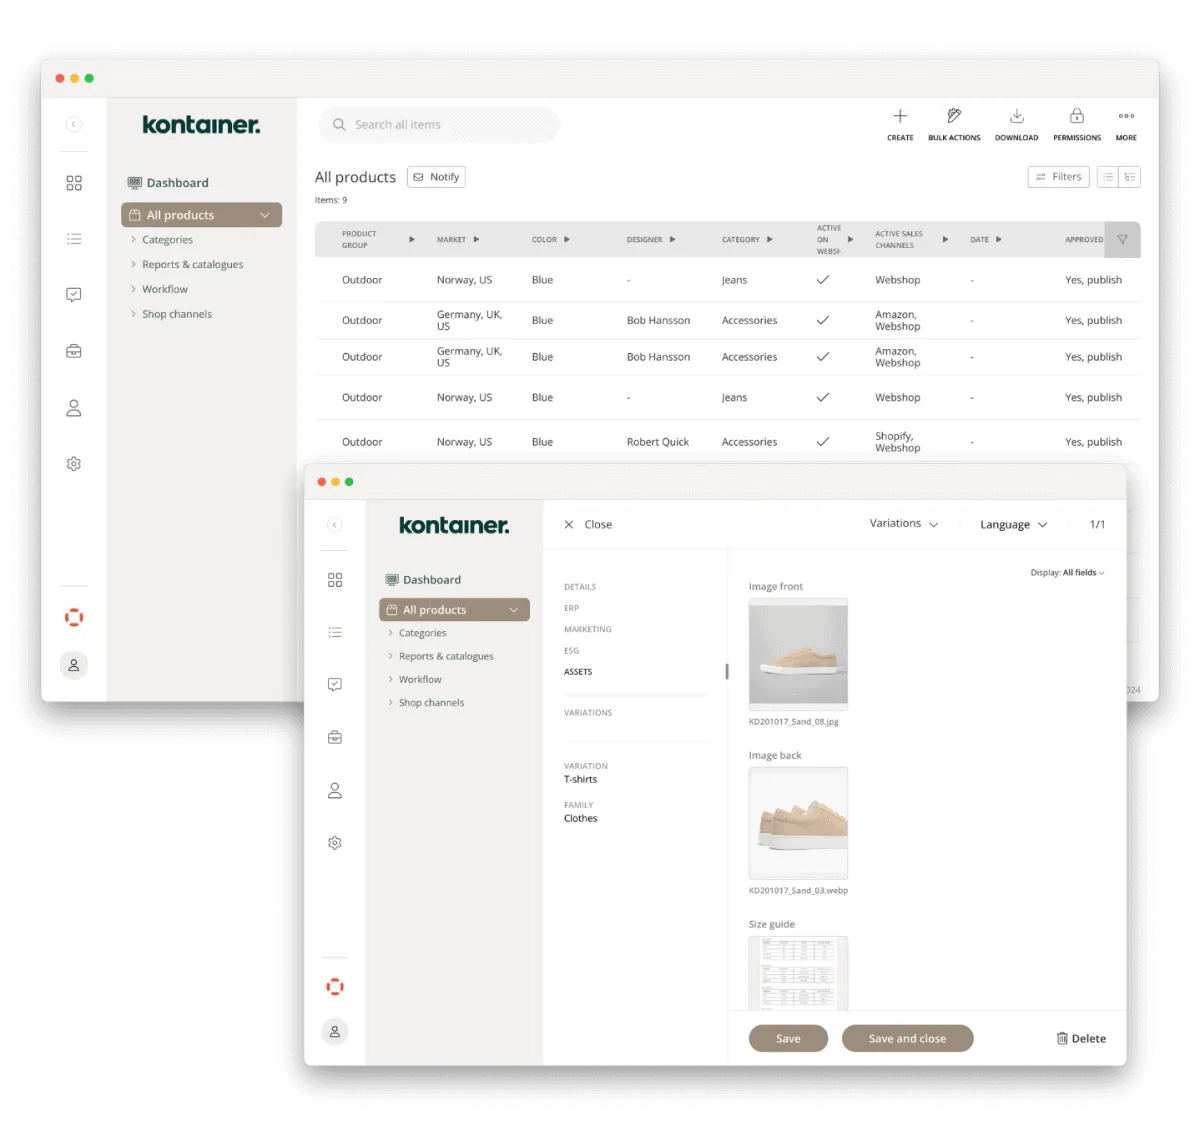Go to Dashboard in back window
Screen dimensions: 1200x1127
point(168,183)
